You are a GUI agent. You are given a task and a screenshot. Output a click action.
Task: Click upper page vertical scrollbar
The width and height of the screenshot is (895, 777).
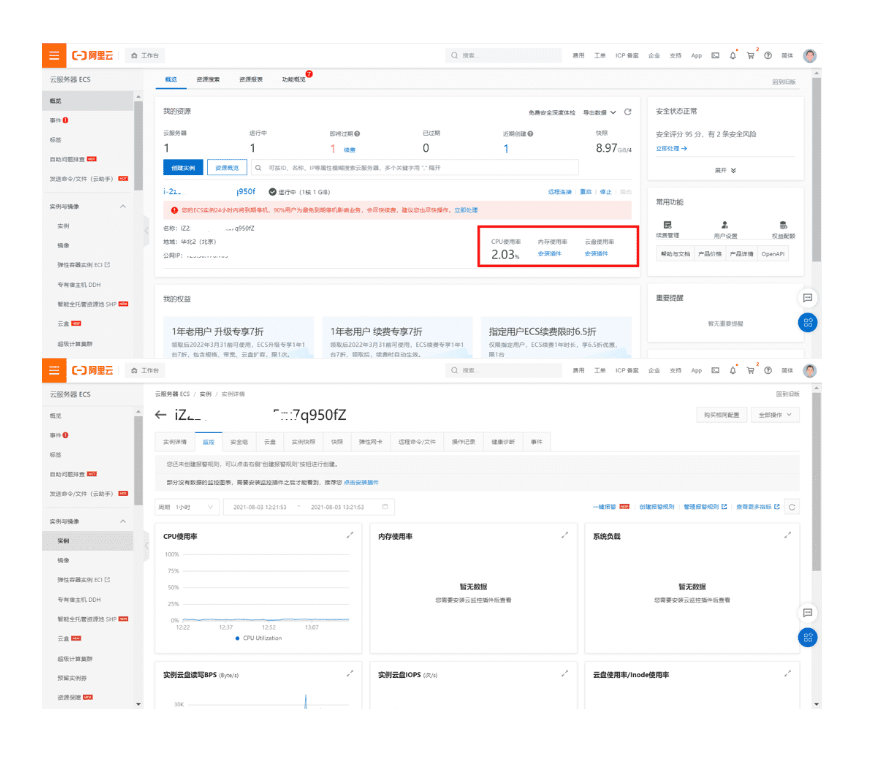[x=816, y=170]
